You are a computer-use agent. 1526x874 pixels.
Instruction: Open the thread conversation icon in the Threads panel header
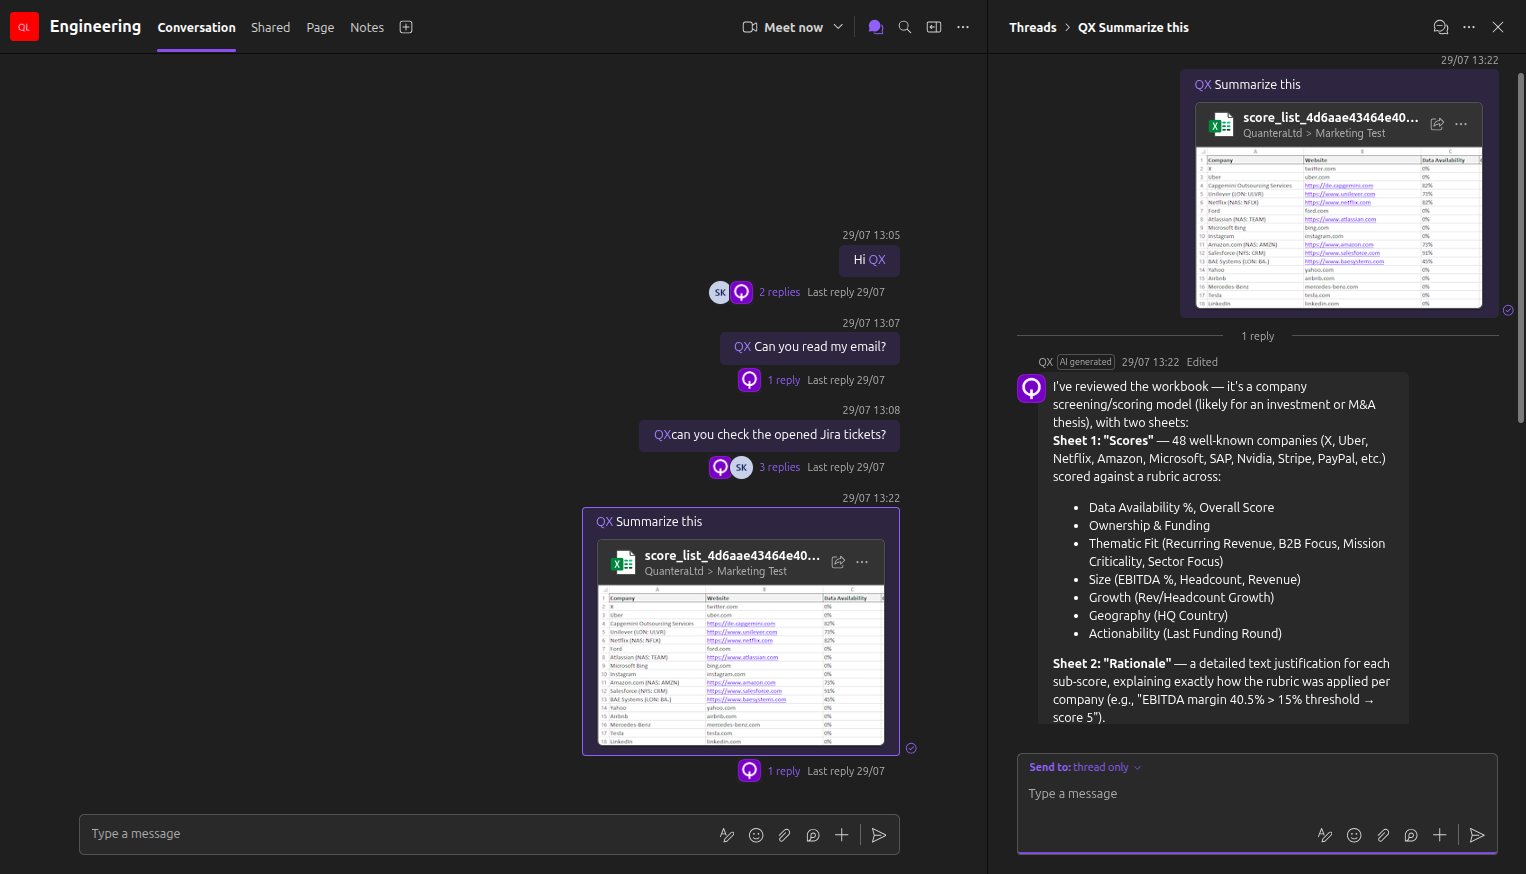(x=1441, y=27)
